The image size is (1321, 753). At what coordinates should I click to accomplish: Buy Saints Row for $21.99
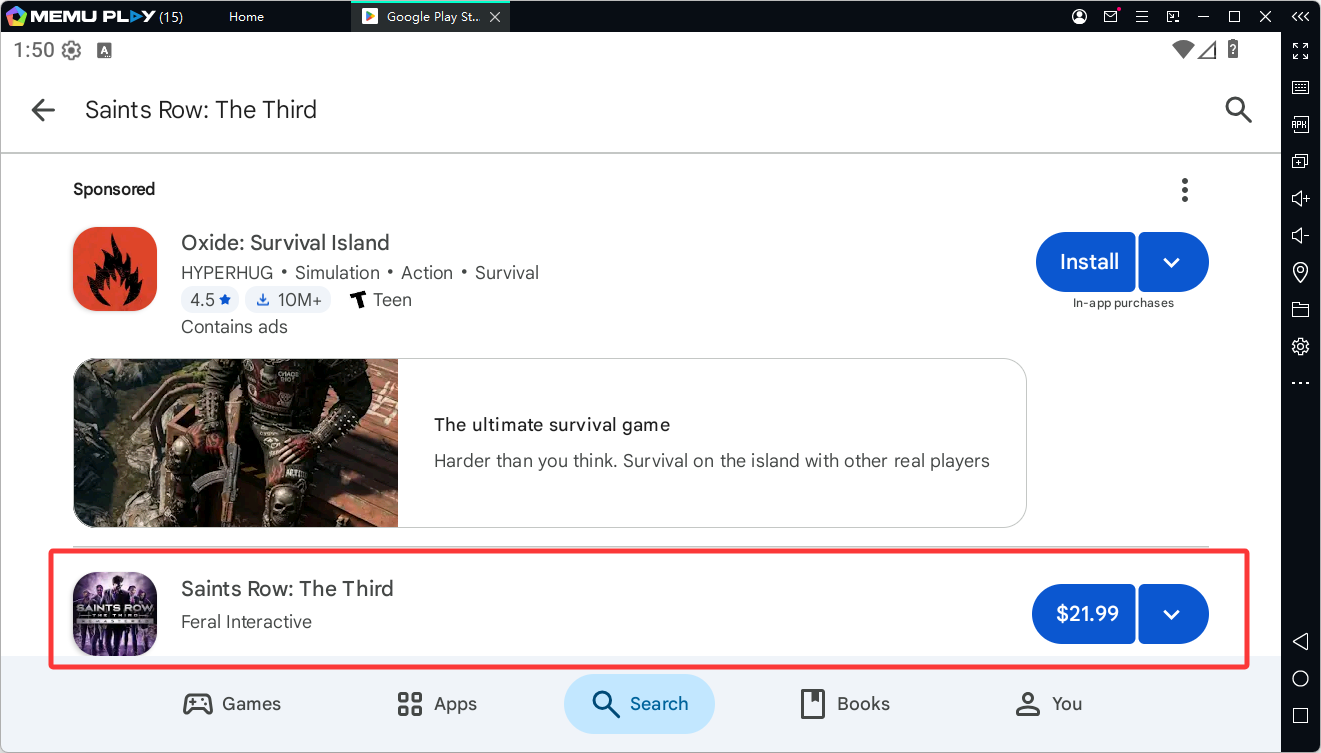1084,614
